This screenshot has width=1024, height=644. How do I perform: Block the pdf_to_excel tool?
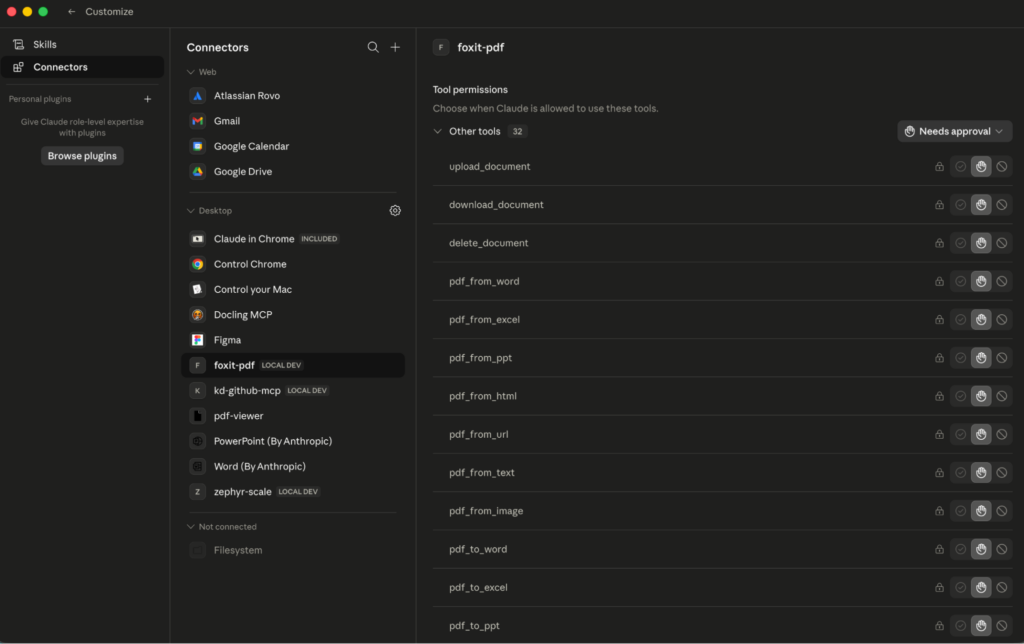click(1002, 588)
